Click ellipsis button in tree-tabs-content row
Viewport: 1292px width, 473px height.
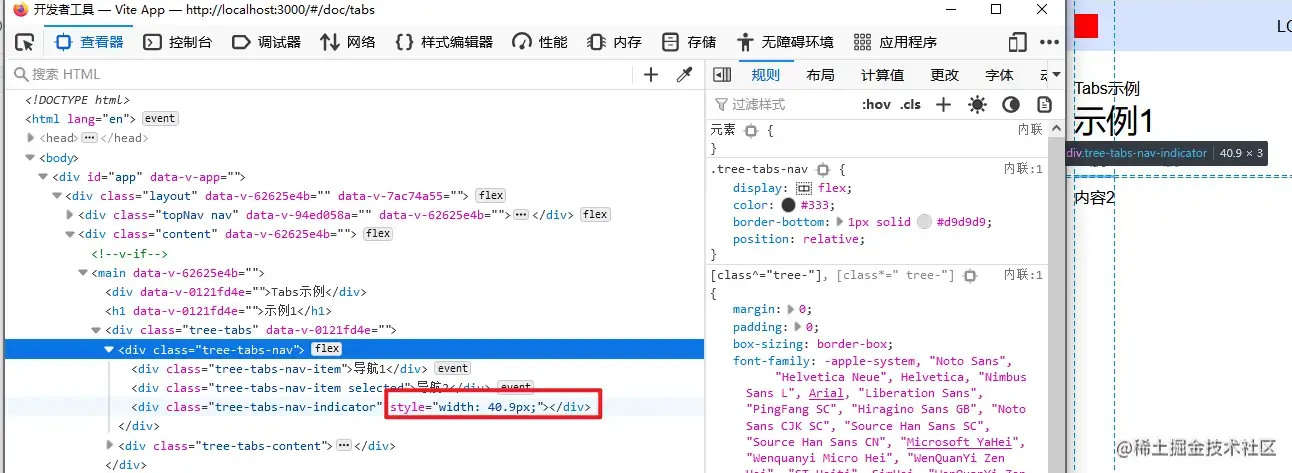click(344, 445)
